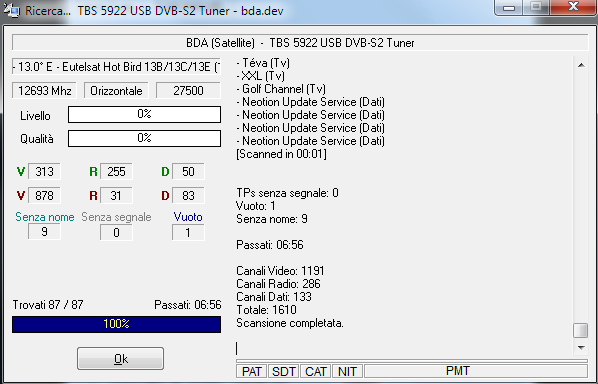Click the green R count 255
The height and width of the screenshot is (384, 598).
coord(116,172)
